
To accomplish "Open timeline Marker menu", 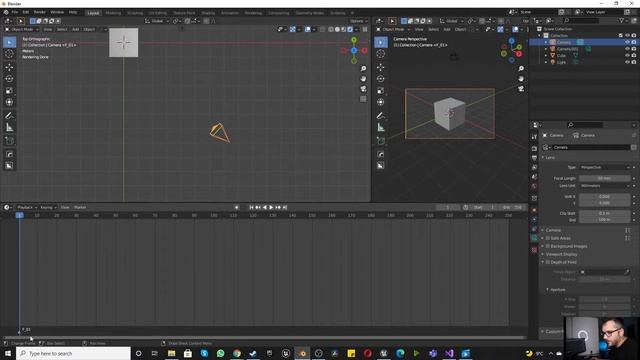I will (80, 207).
